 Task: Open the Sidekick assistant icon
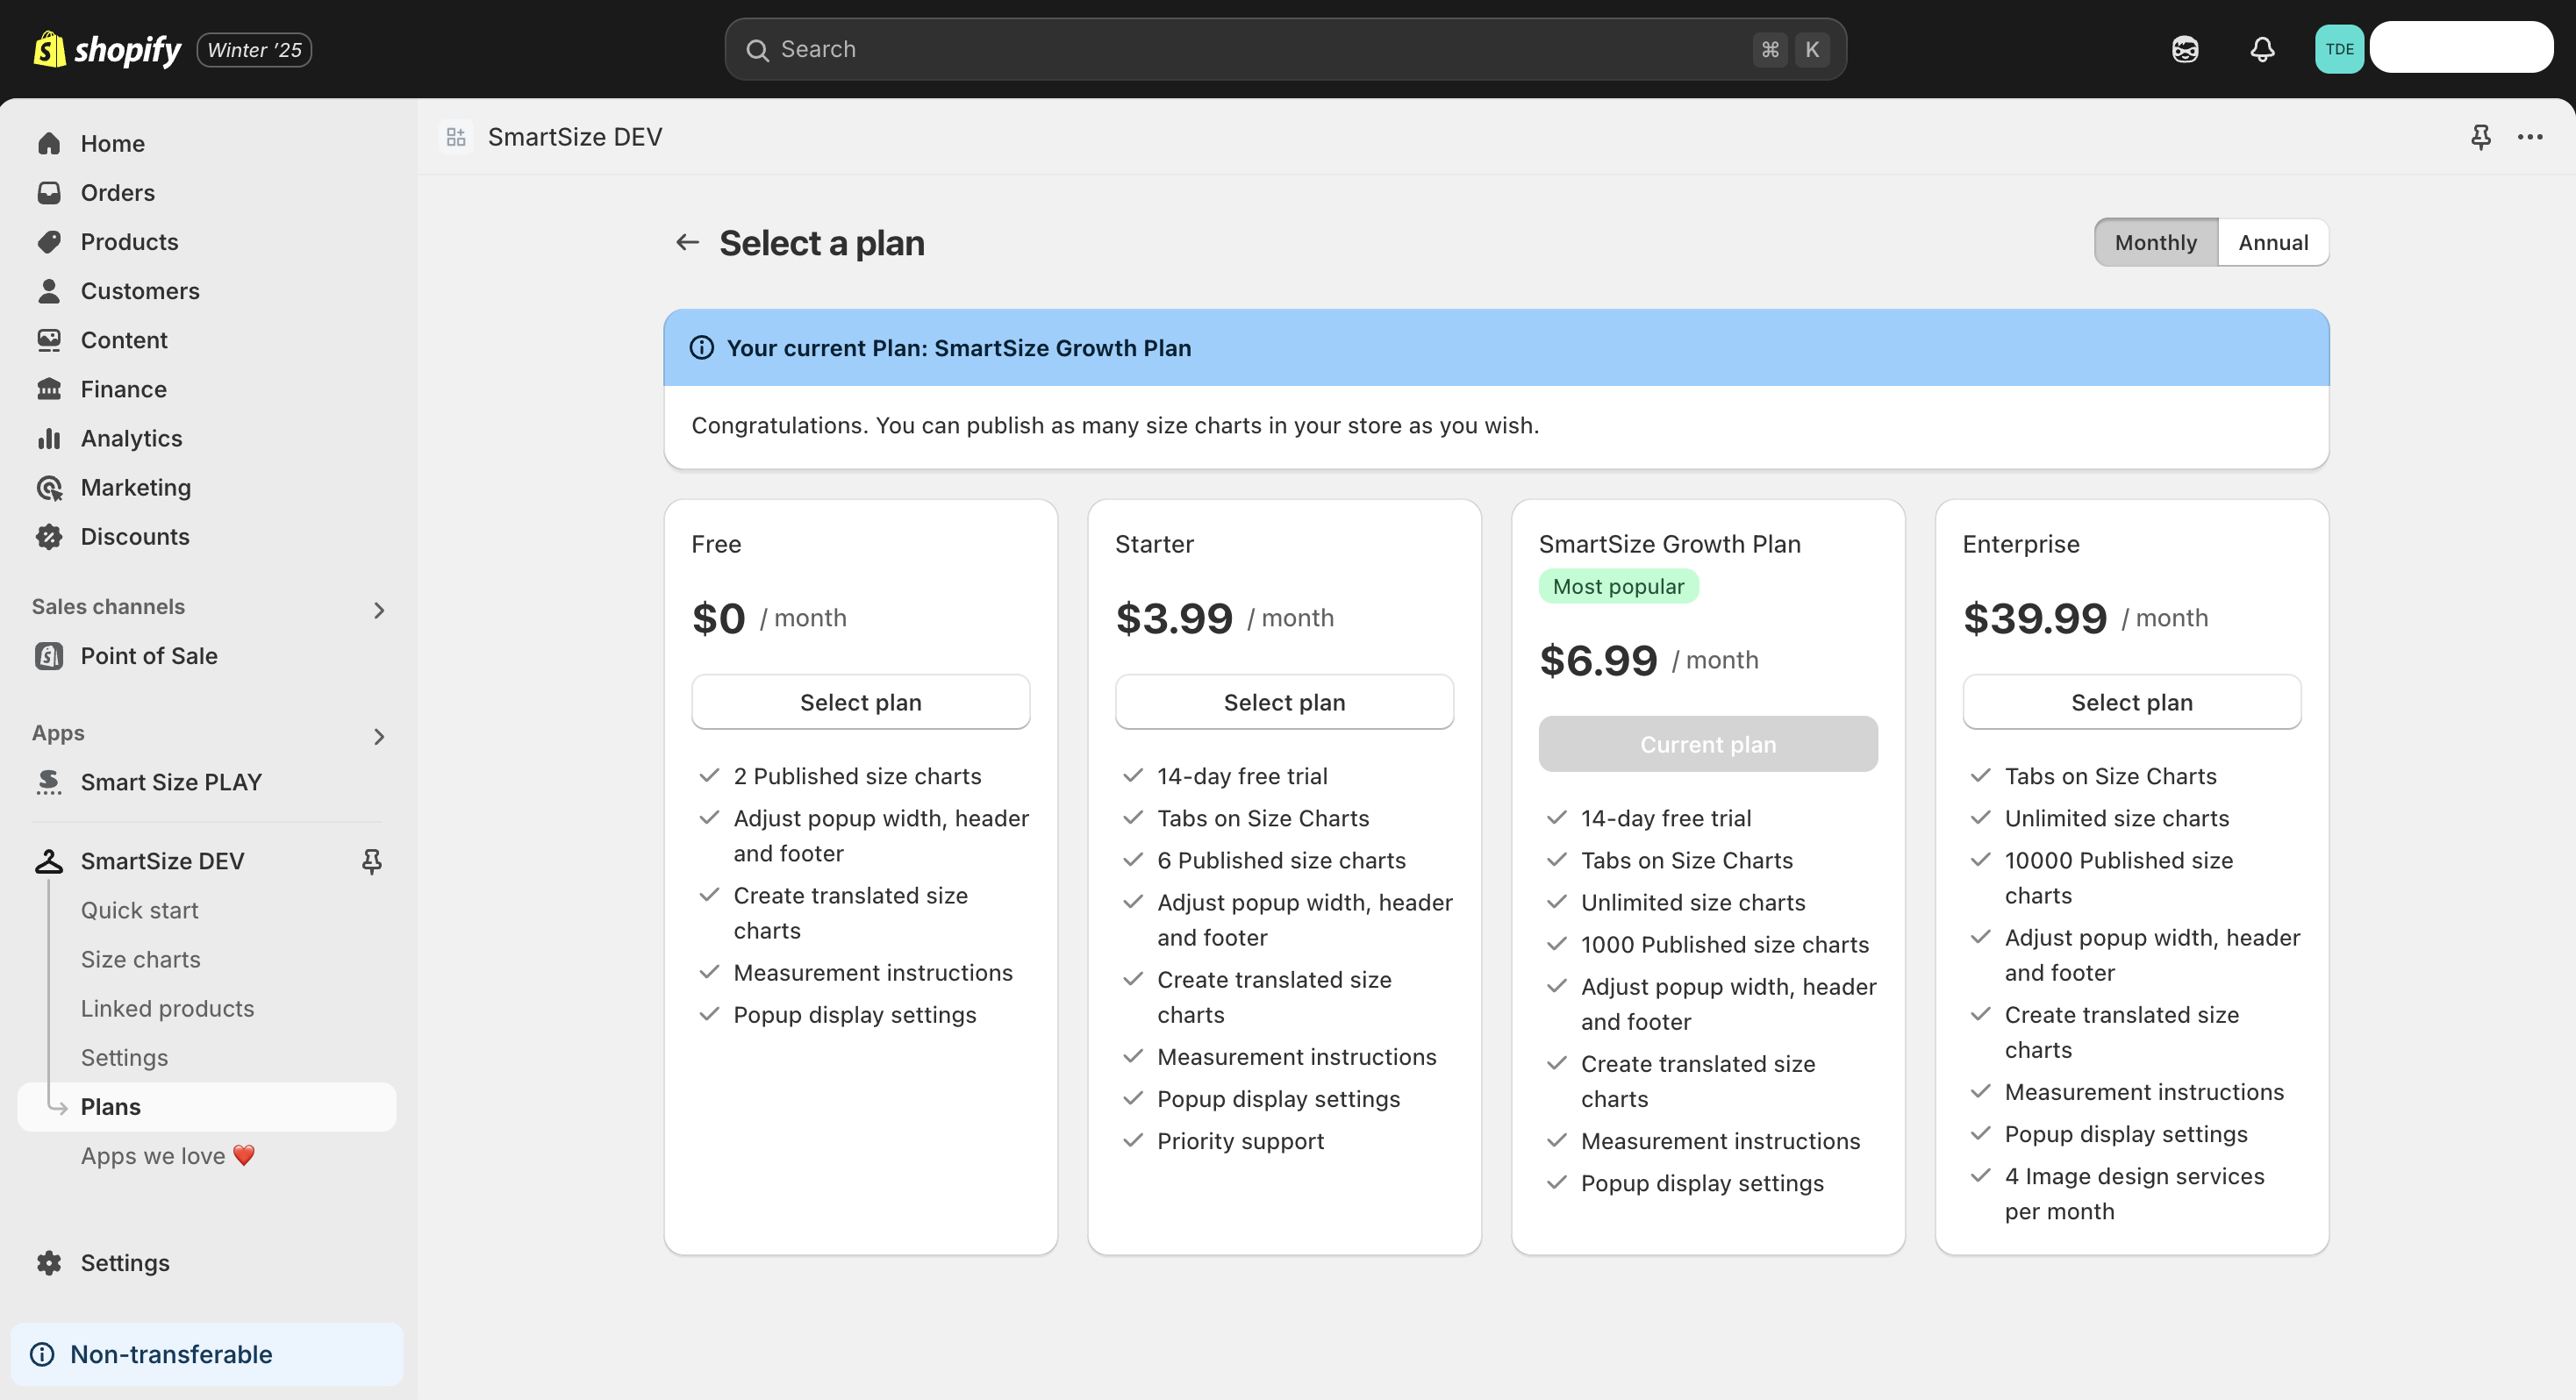coord(2185,49)
